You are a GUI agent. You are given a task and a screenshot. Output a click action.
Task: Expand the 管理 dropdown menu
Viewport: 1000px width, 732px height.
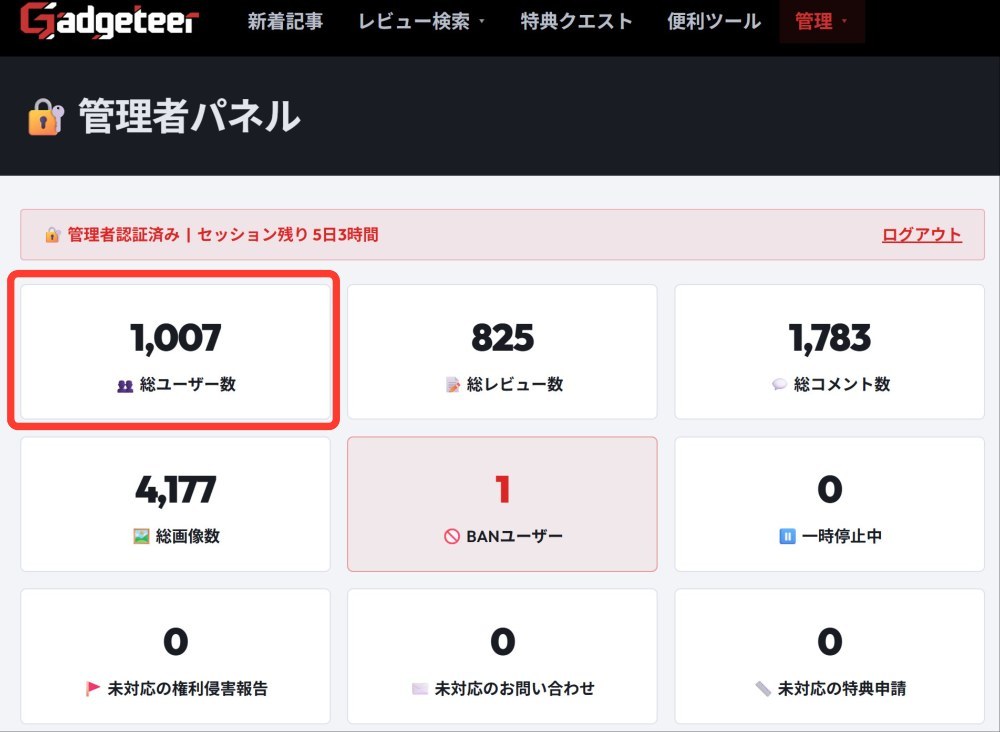(x=821, y=21)
